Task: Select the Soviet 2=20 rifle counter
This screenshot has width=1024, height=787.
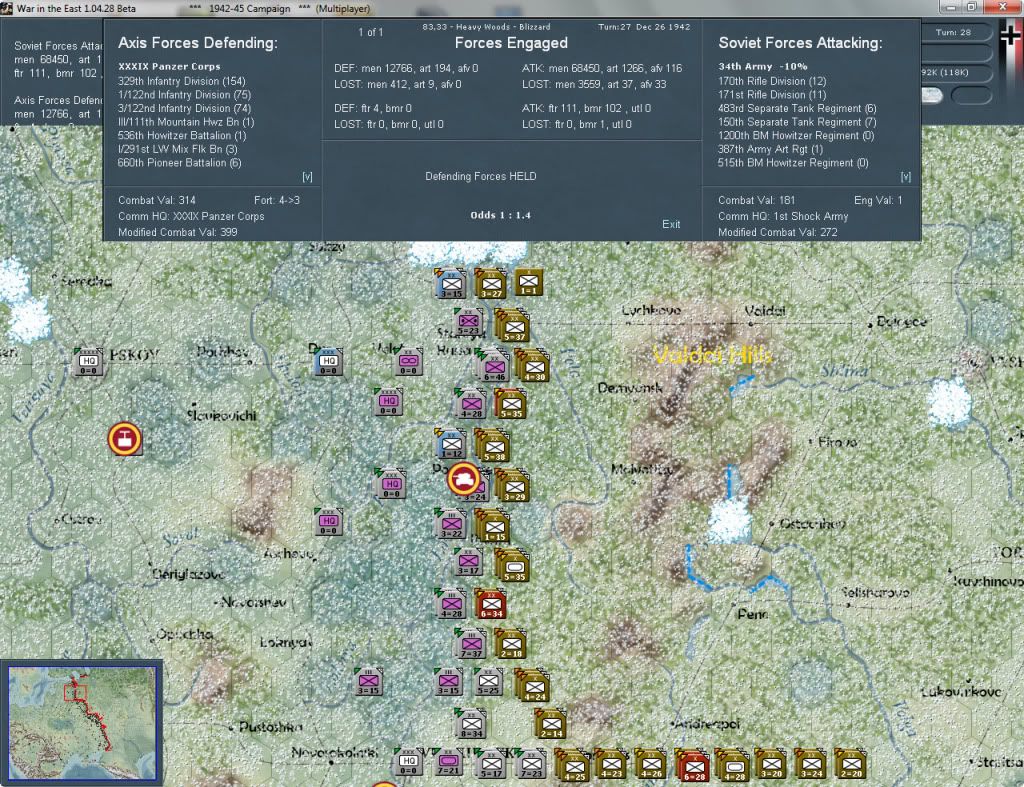Action: (x=850, y=763)
